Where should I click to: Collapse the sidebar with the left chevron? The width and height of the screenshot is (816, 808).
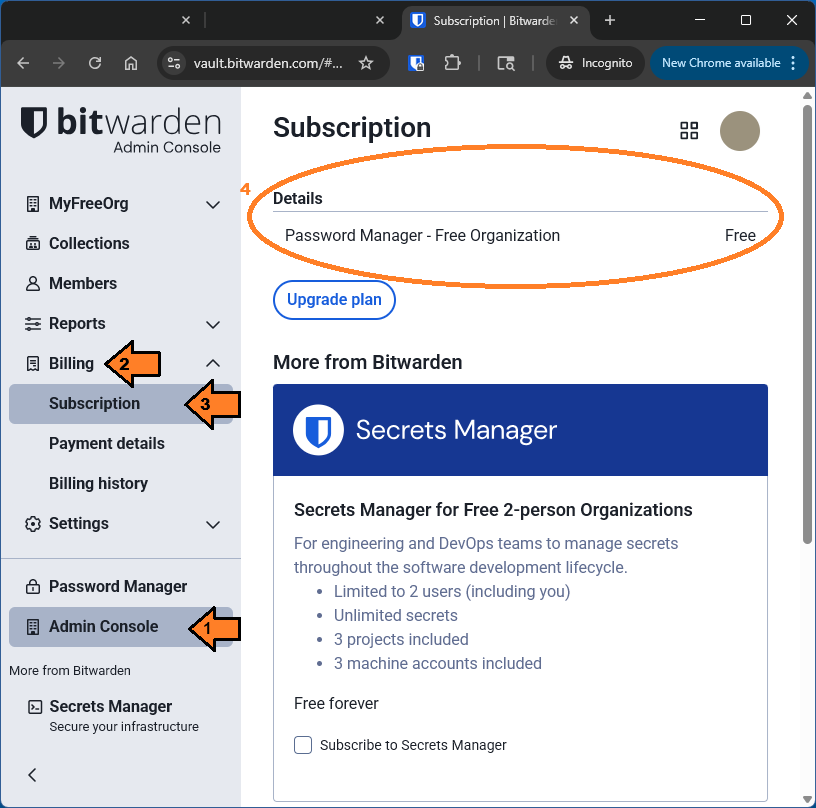32,775
